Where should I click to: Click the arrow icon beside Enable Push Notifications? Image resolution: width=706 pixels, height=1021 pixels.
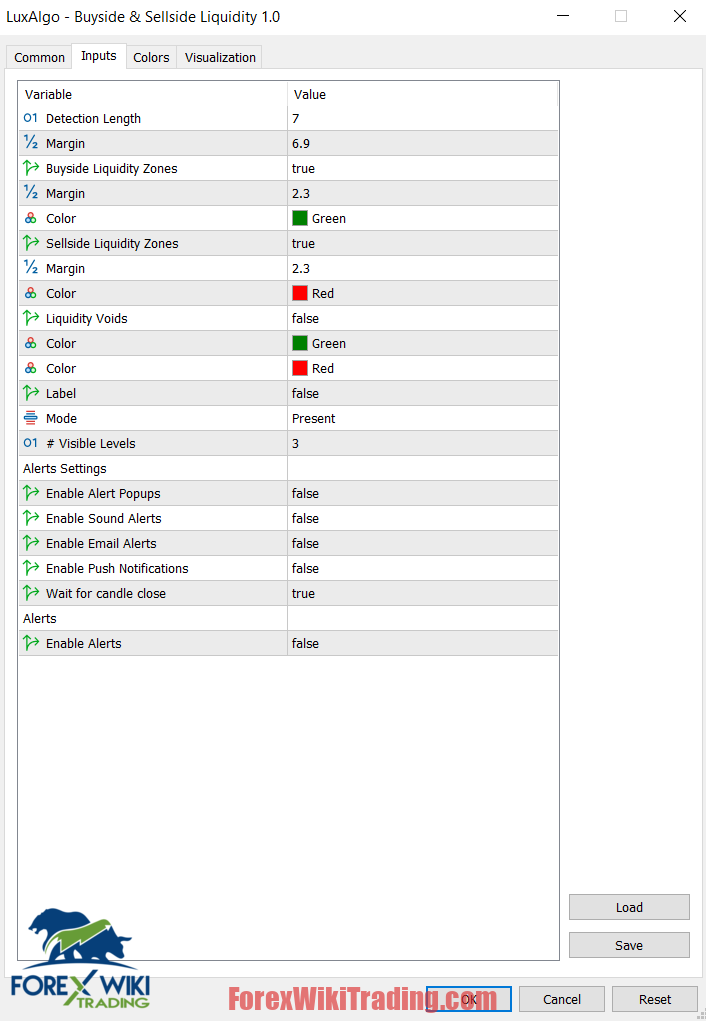[31, 568]
